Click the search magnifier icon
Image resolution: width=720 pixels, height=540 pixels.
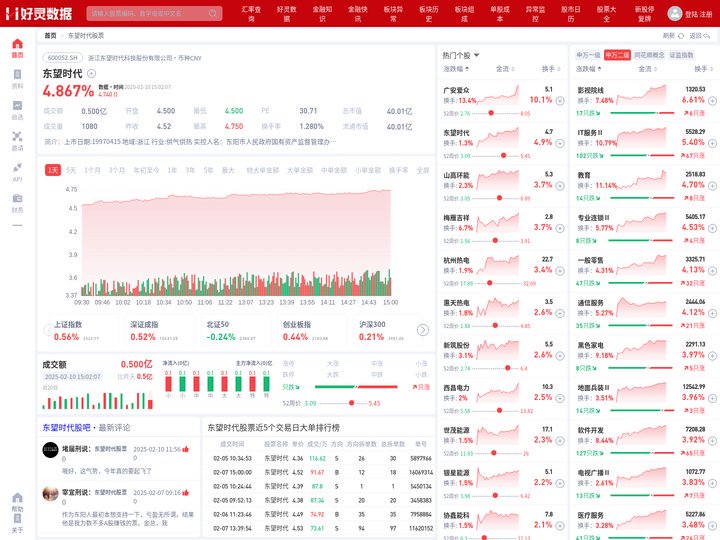click(213, 13)
